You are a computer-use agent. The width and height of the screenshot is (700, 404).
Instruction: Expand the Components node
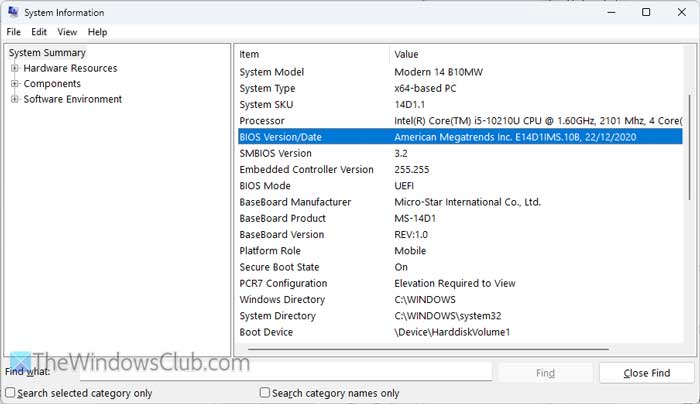(15, 83)
